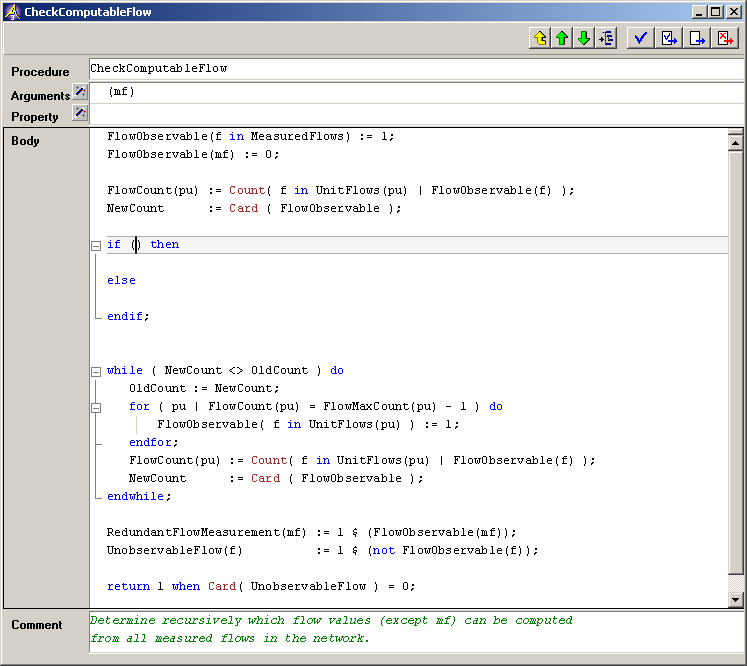Viewport: 747px width, 666px height.
Task: Collapse the for loop block
Action: 96,408
